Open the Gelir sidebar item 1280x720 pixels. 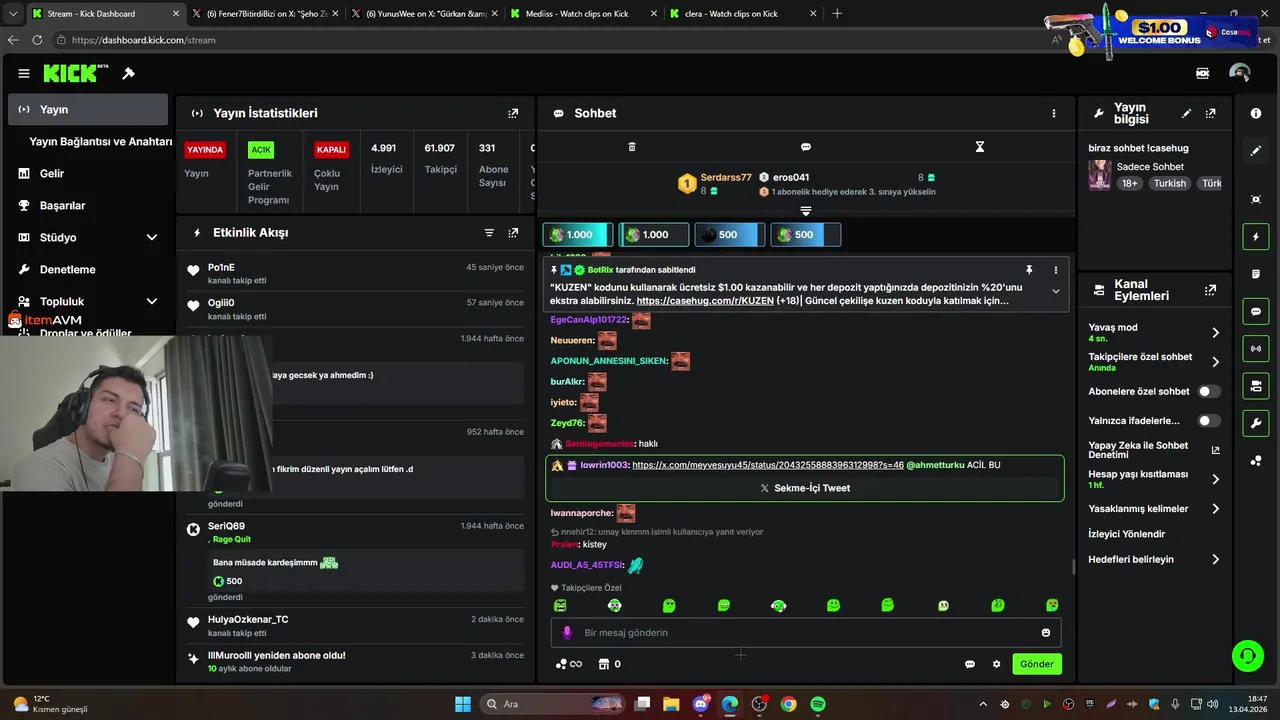(x=88, y=173)
